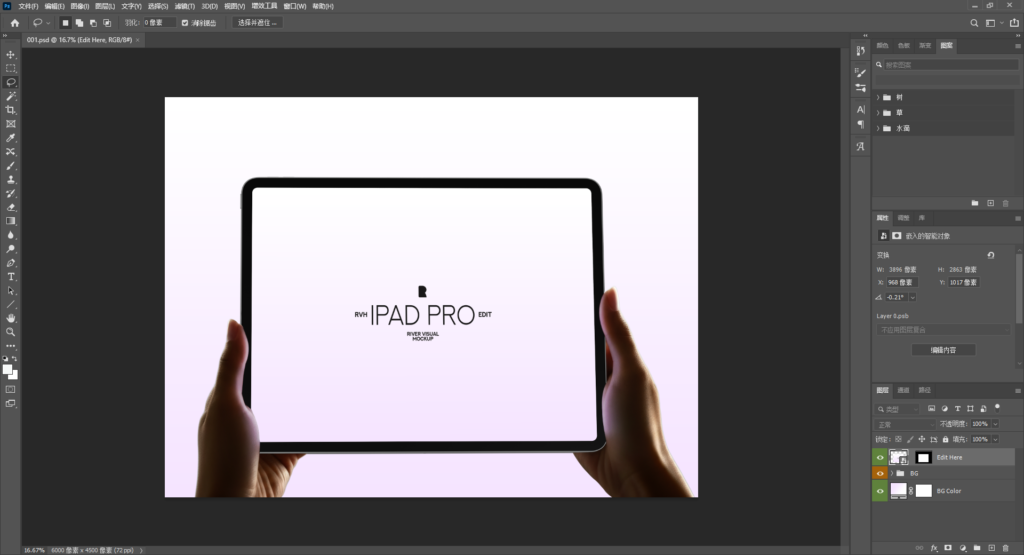
Task: Open the 窗口(W) menu
Action: [295, 6]
